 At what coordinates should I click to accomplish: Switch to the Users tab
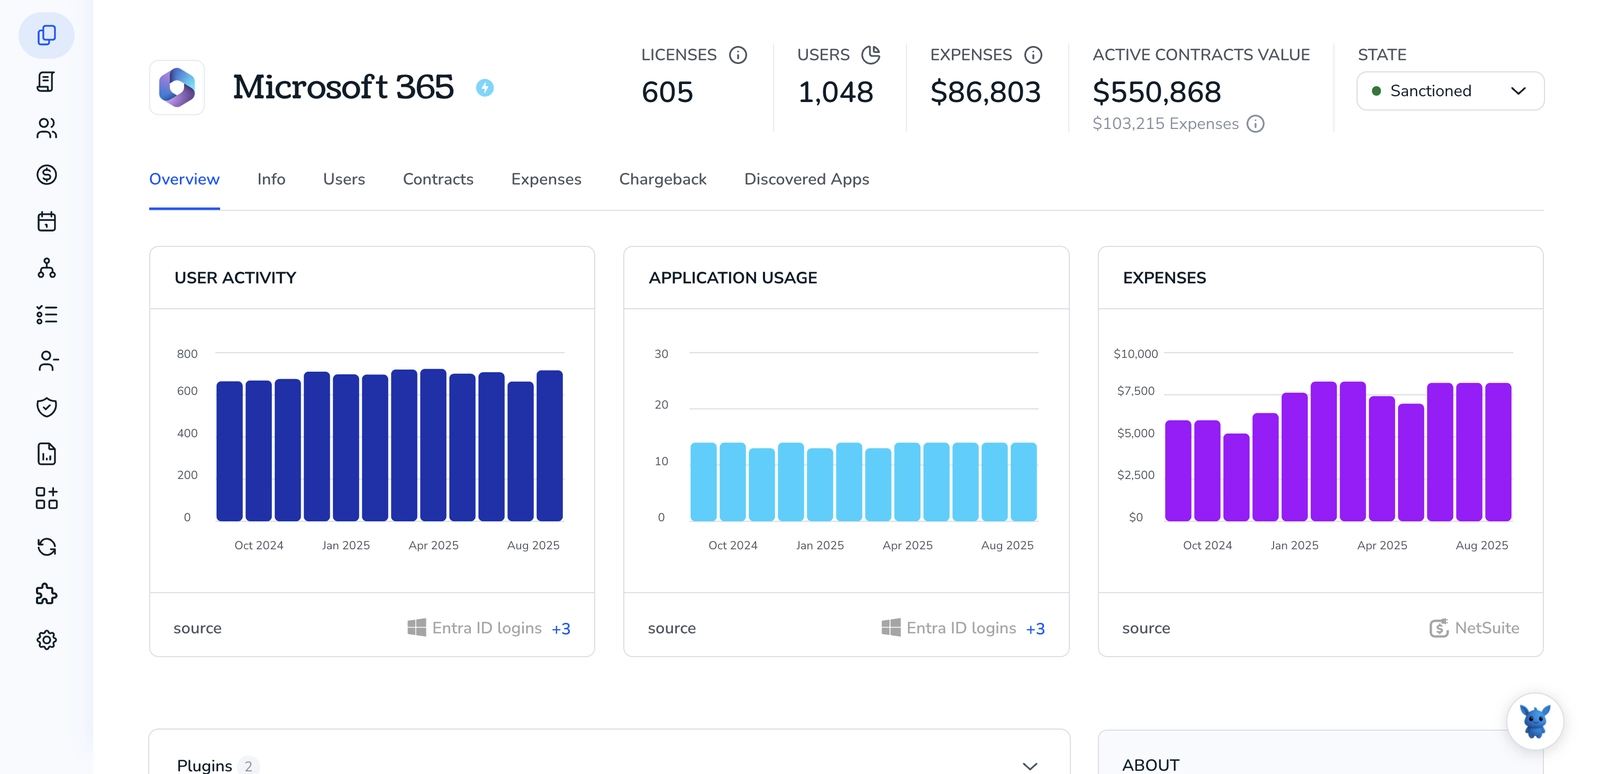[344, 179]
